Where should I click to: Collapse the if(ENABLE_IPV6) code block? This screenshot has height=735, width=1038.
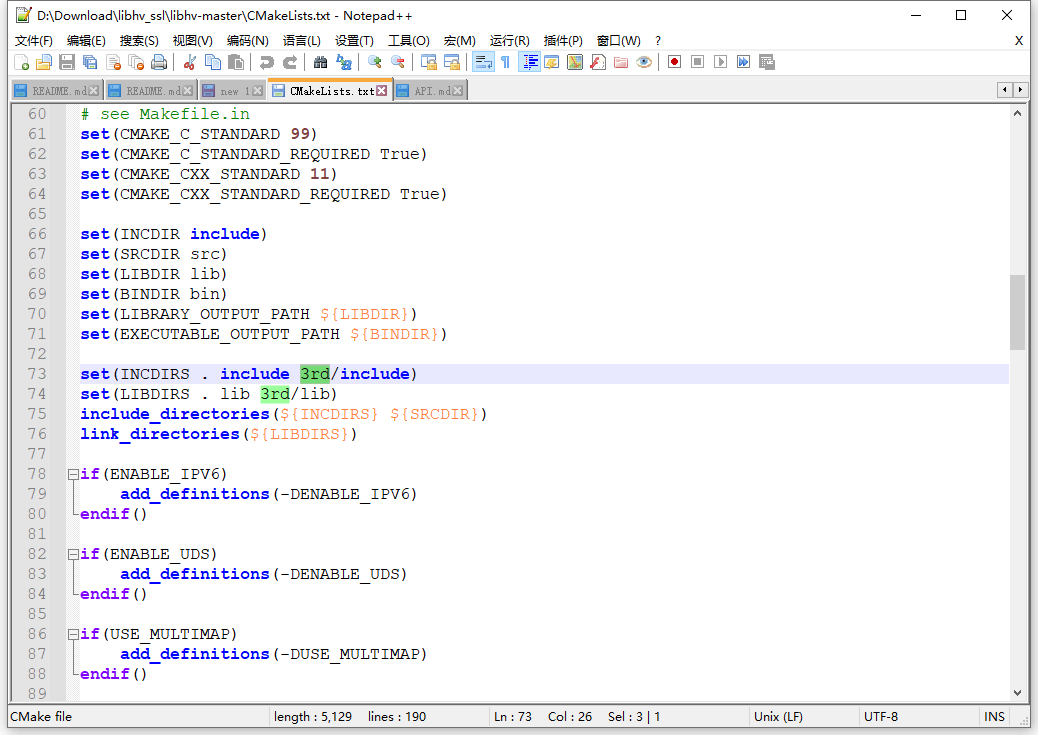coord(75,474)
